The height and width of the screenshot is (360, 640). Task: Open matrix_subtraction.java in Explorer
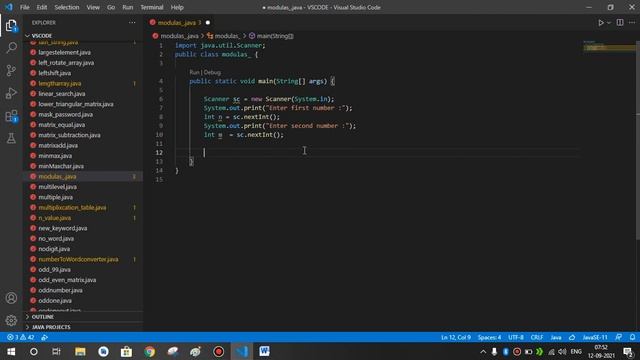click(x=69, y=135)
